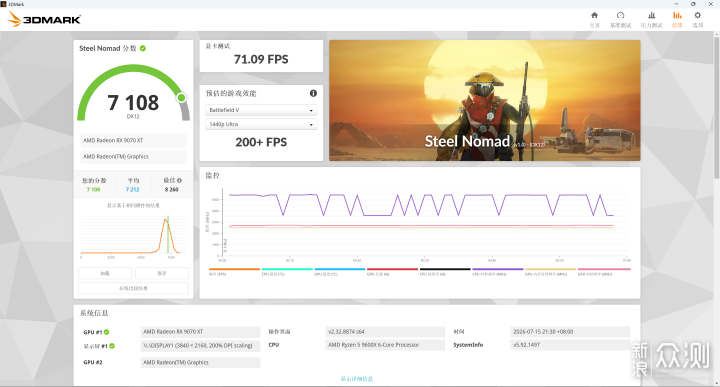Toggle the pink GPU clock frequency legend
This screenshot has height=387, width=720.
604,272
